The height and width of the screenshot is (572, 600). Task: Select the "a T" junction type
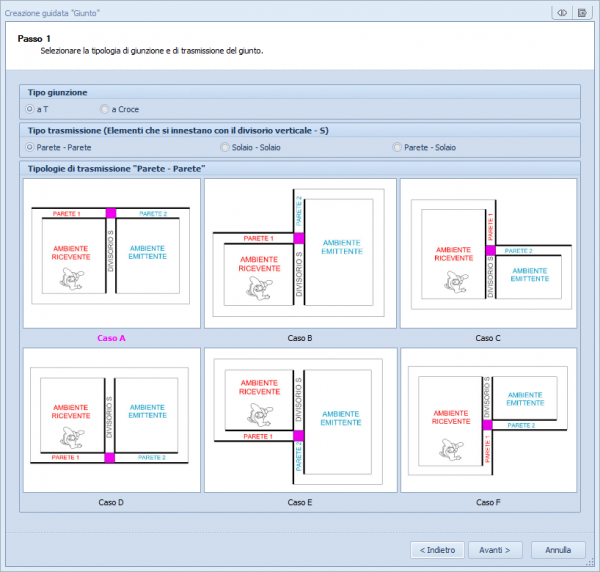click(30, 108)
